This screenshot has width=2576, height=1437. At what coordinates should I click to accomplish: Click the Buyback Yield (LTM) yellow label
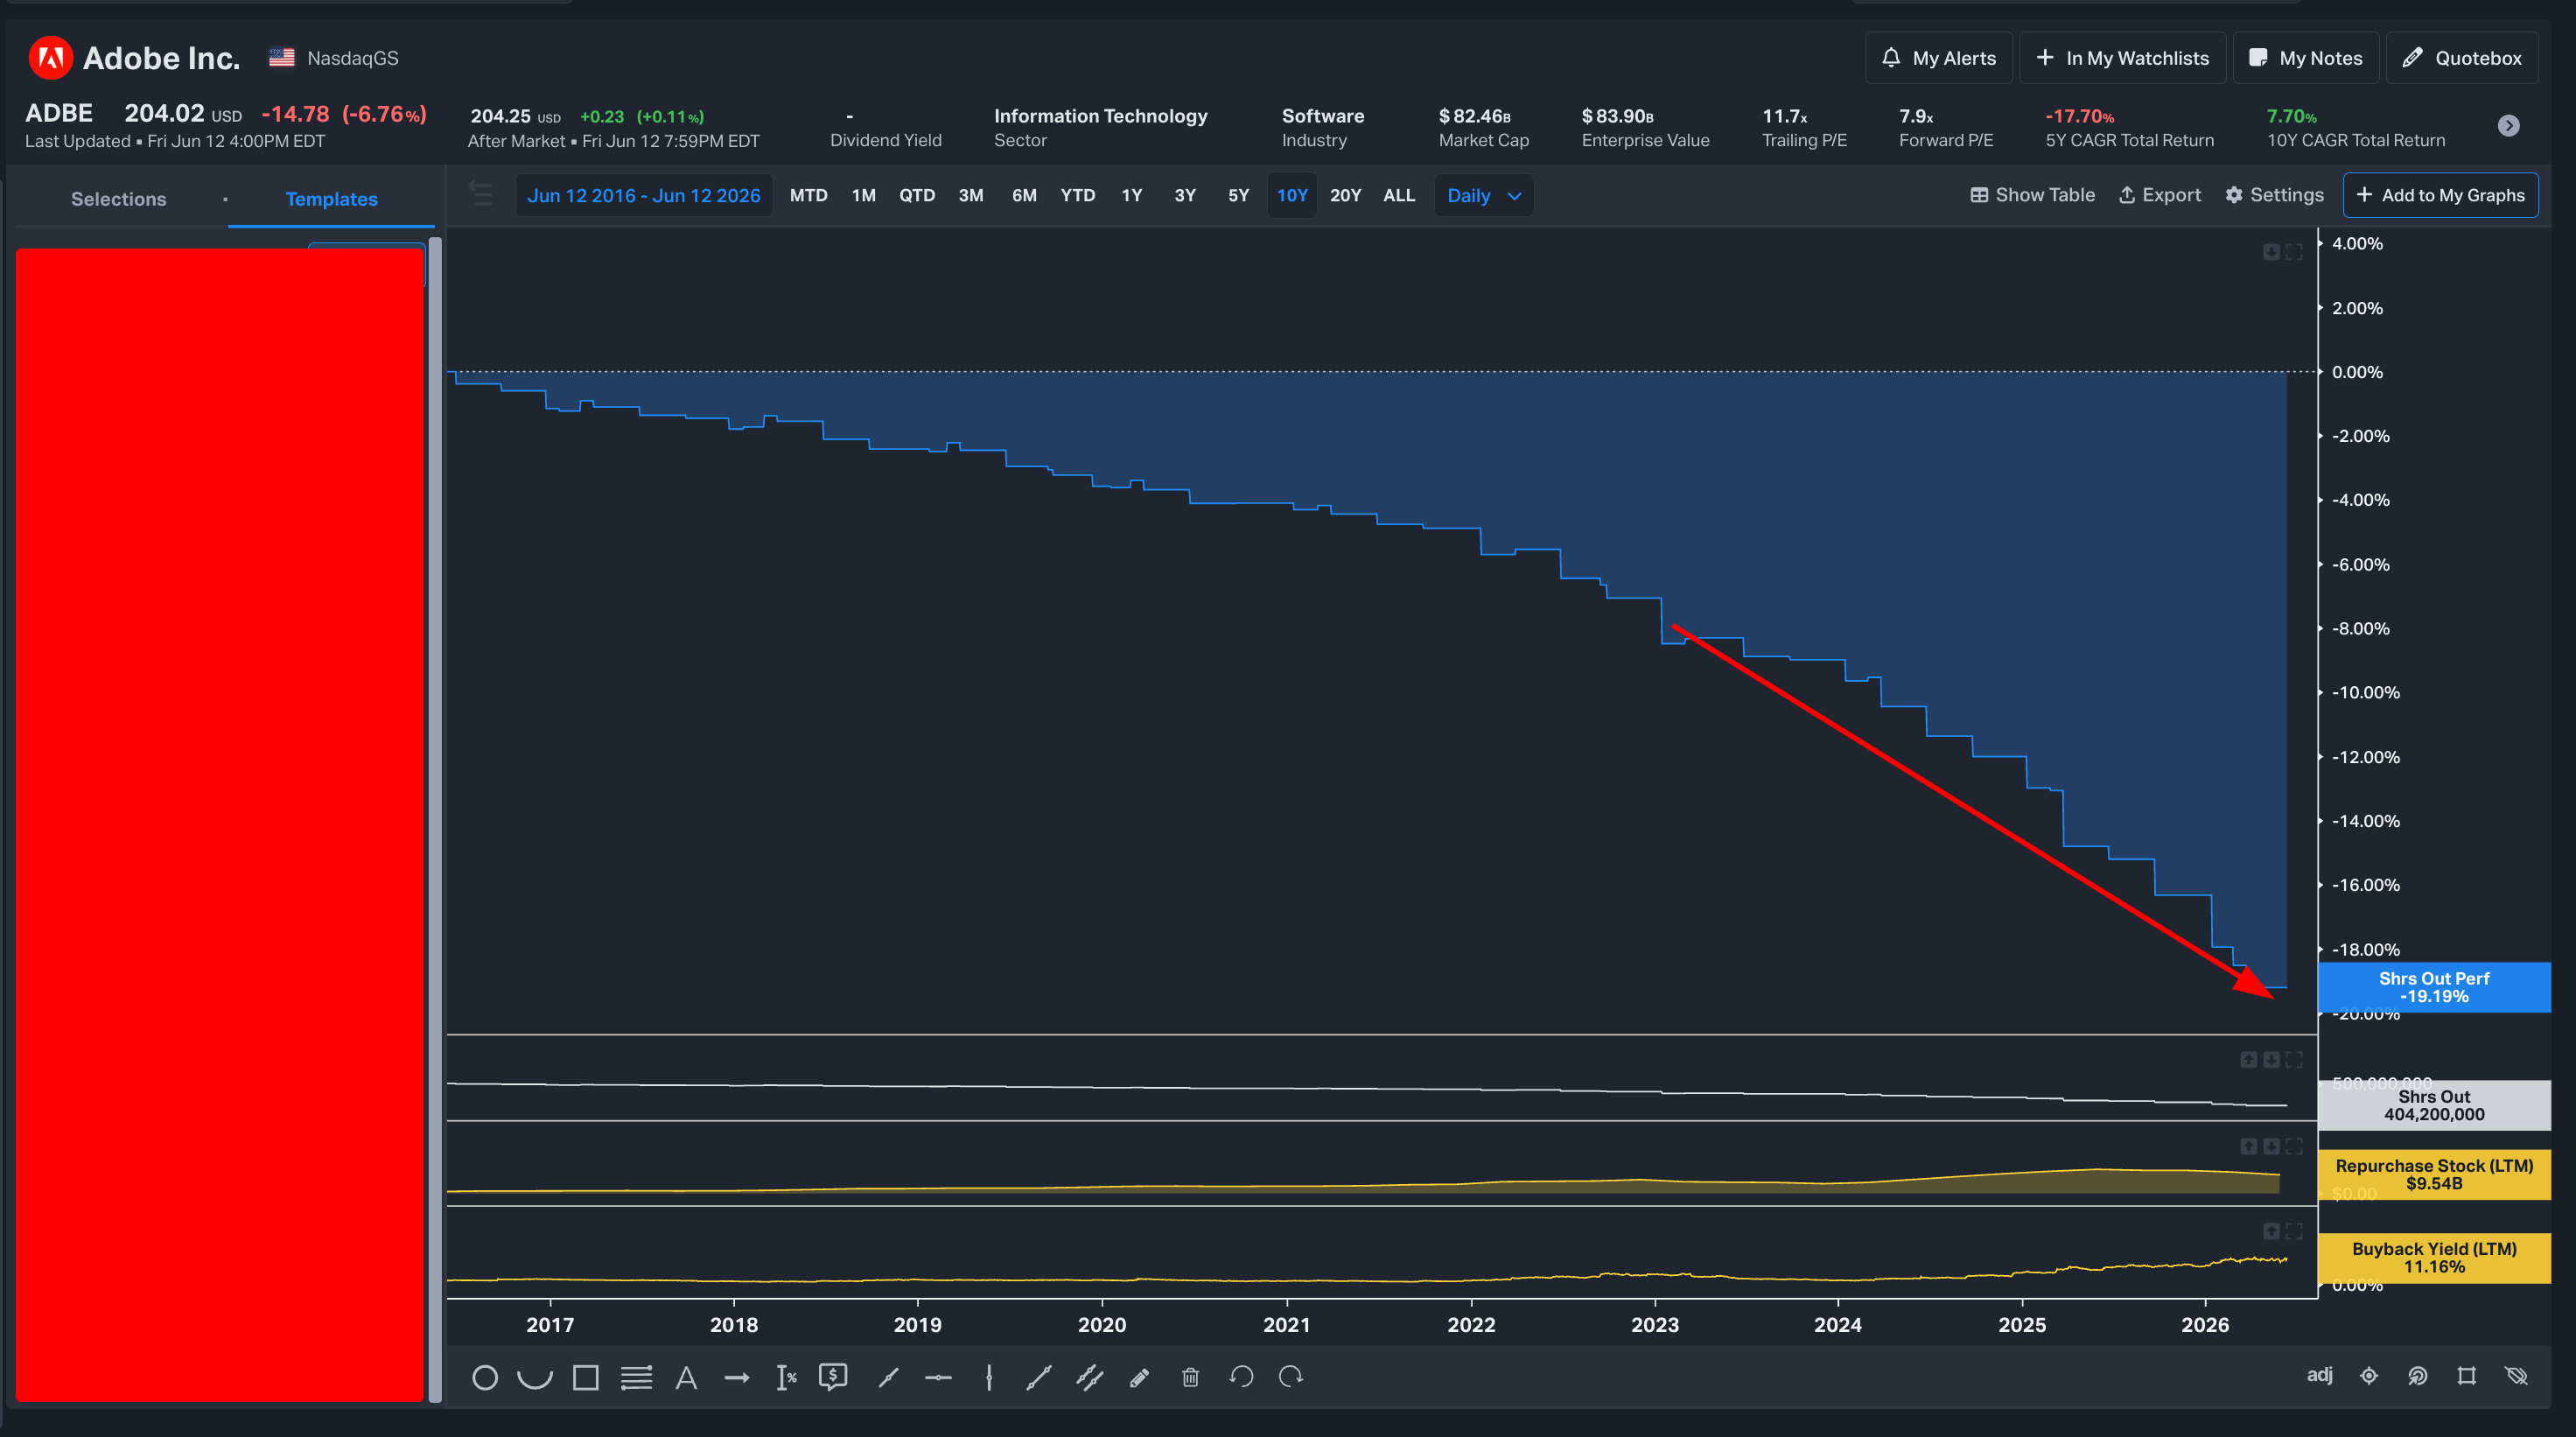[2434, 1258]
